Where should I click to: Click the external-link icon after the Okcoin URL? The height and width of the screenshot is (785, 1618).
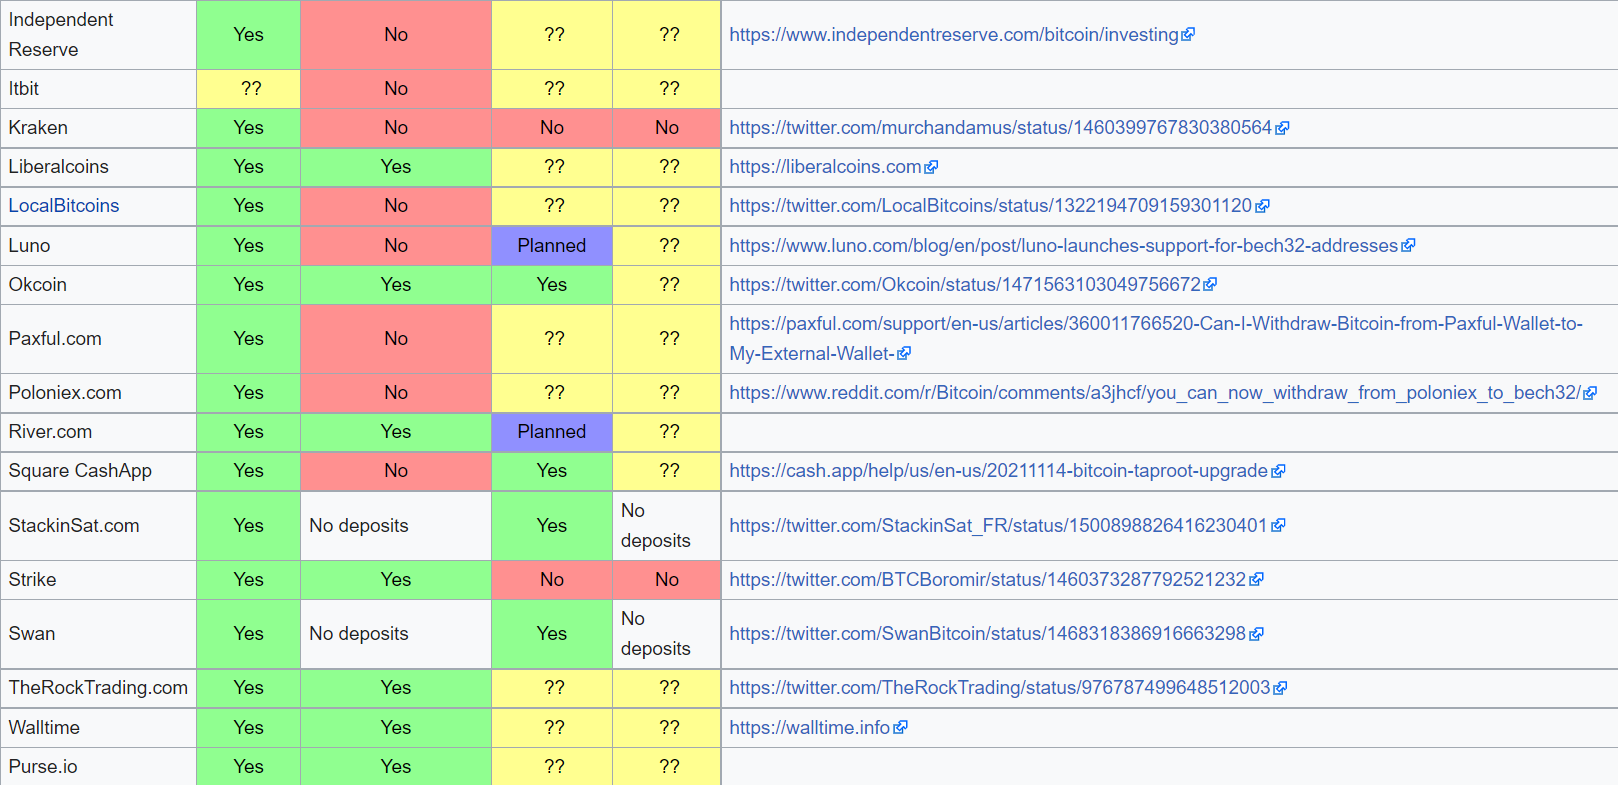[x=1210, y=285]
